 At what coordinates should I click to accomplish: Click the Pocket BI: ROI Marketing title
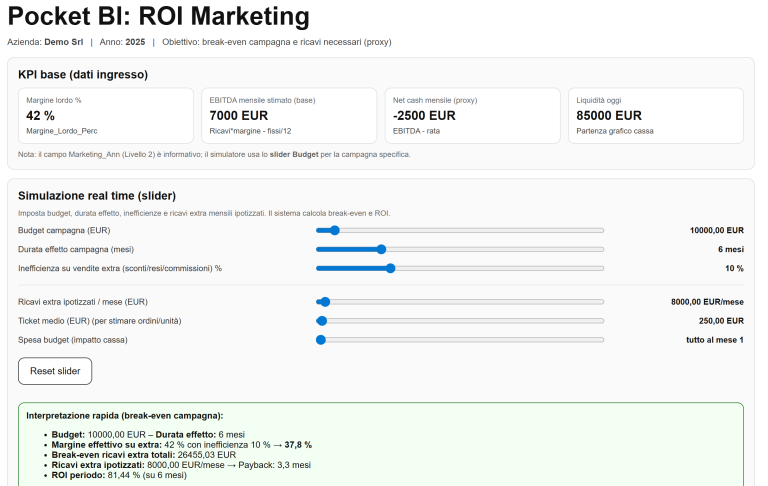click(158, 17)
